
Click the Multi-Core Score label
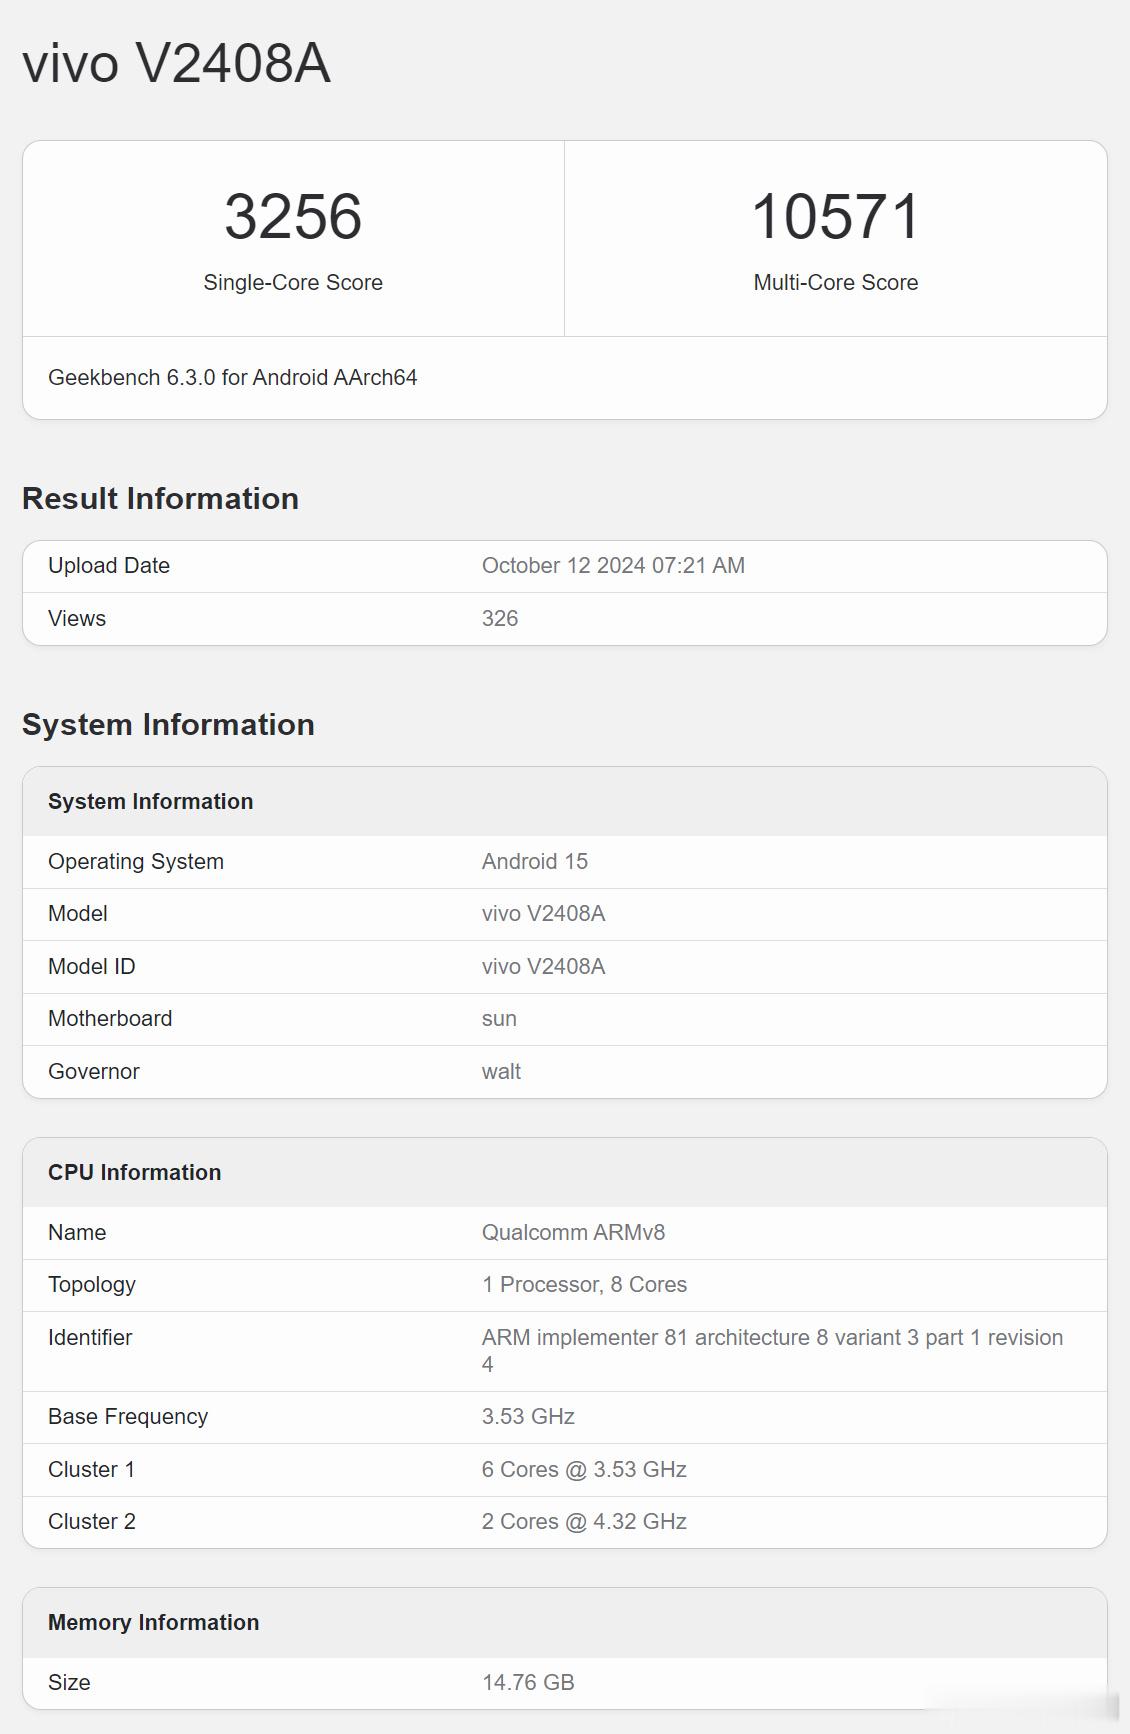click(x=836, y=283)
